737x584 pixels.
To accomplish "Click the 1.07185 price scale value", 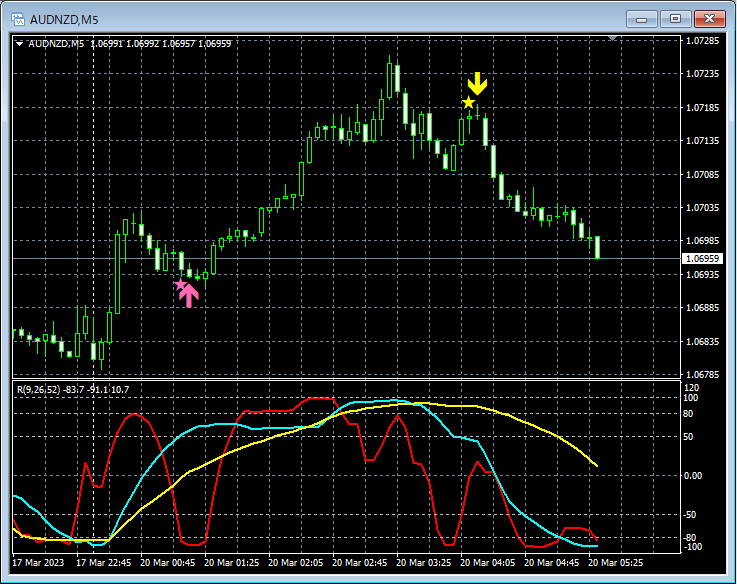I will [702, 108].
